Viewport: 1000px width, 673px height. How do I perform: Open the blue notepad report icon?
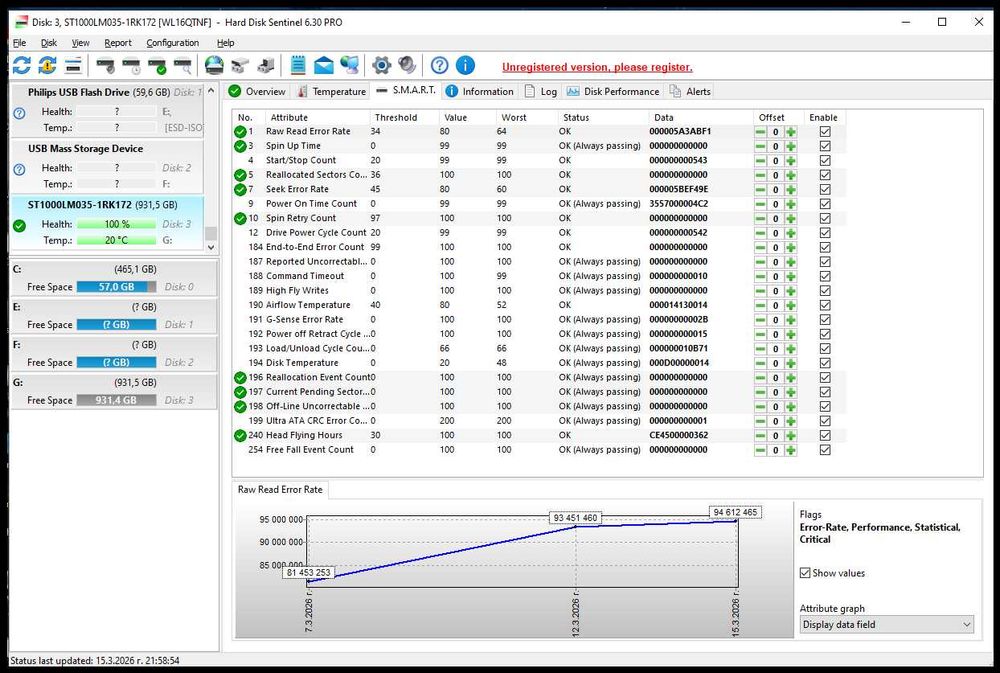point(298,66)
